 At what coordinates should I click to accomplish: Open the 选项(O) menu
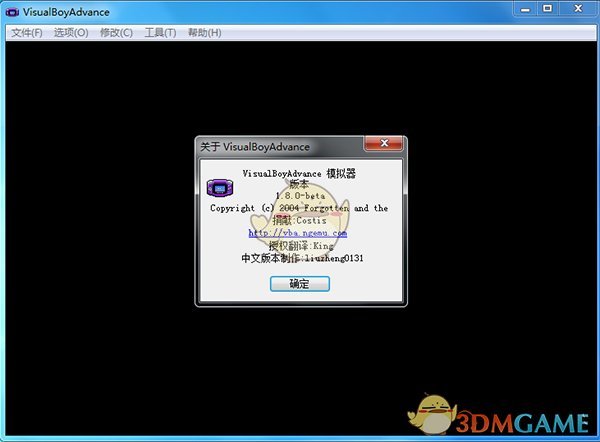[x=71, y=32]
